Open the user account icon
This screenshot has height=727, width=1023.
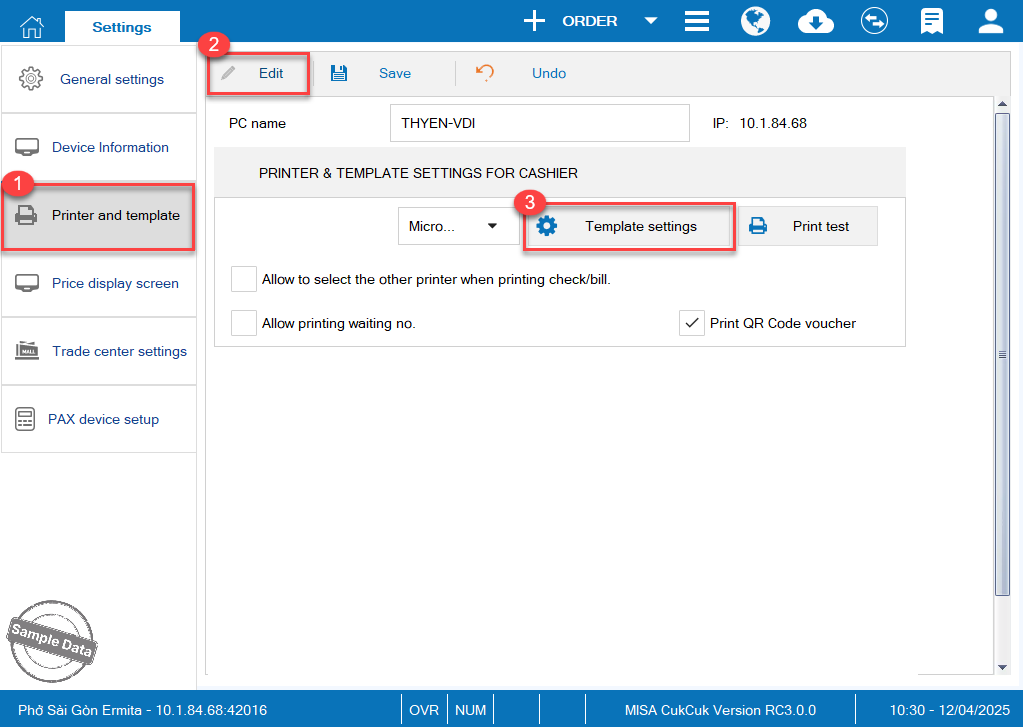point(990,21)
